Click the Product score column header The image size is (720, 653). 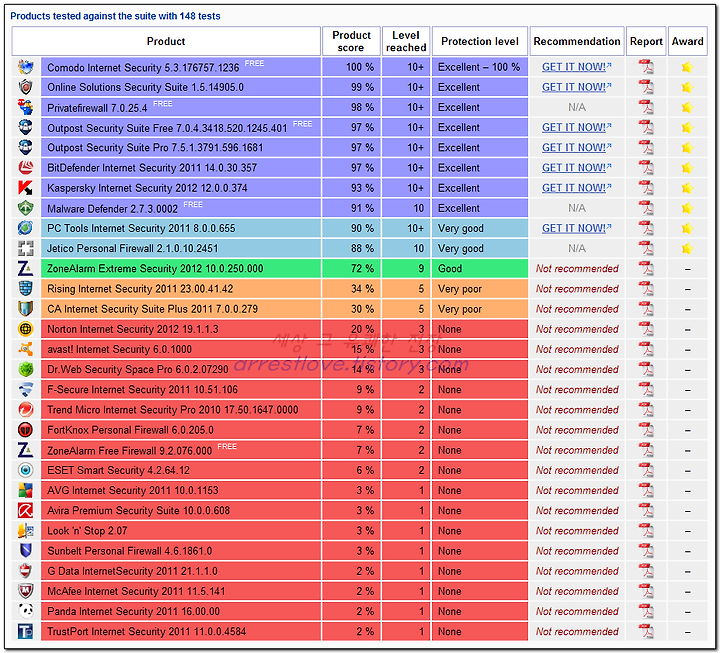point(351,41)
